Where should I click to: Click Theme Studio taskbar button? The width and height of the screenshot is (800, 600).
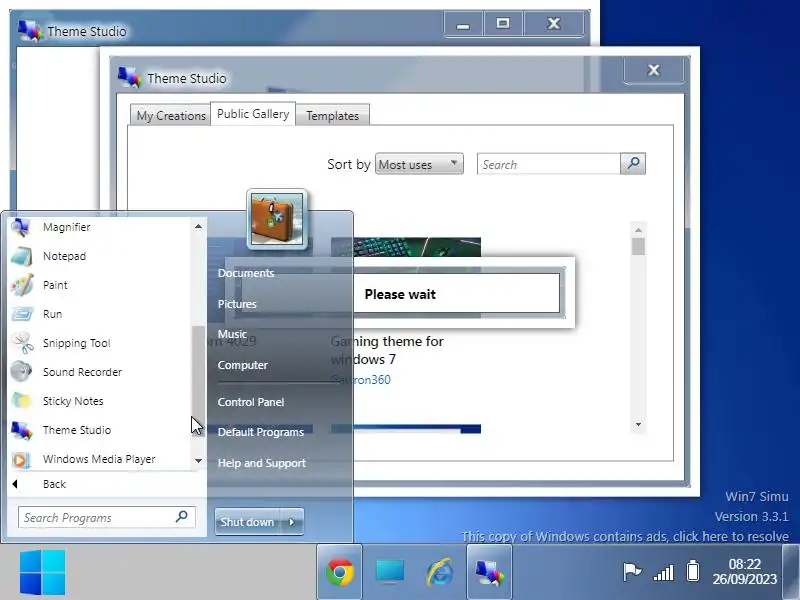pyautogui.click(x=489, y=571)
